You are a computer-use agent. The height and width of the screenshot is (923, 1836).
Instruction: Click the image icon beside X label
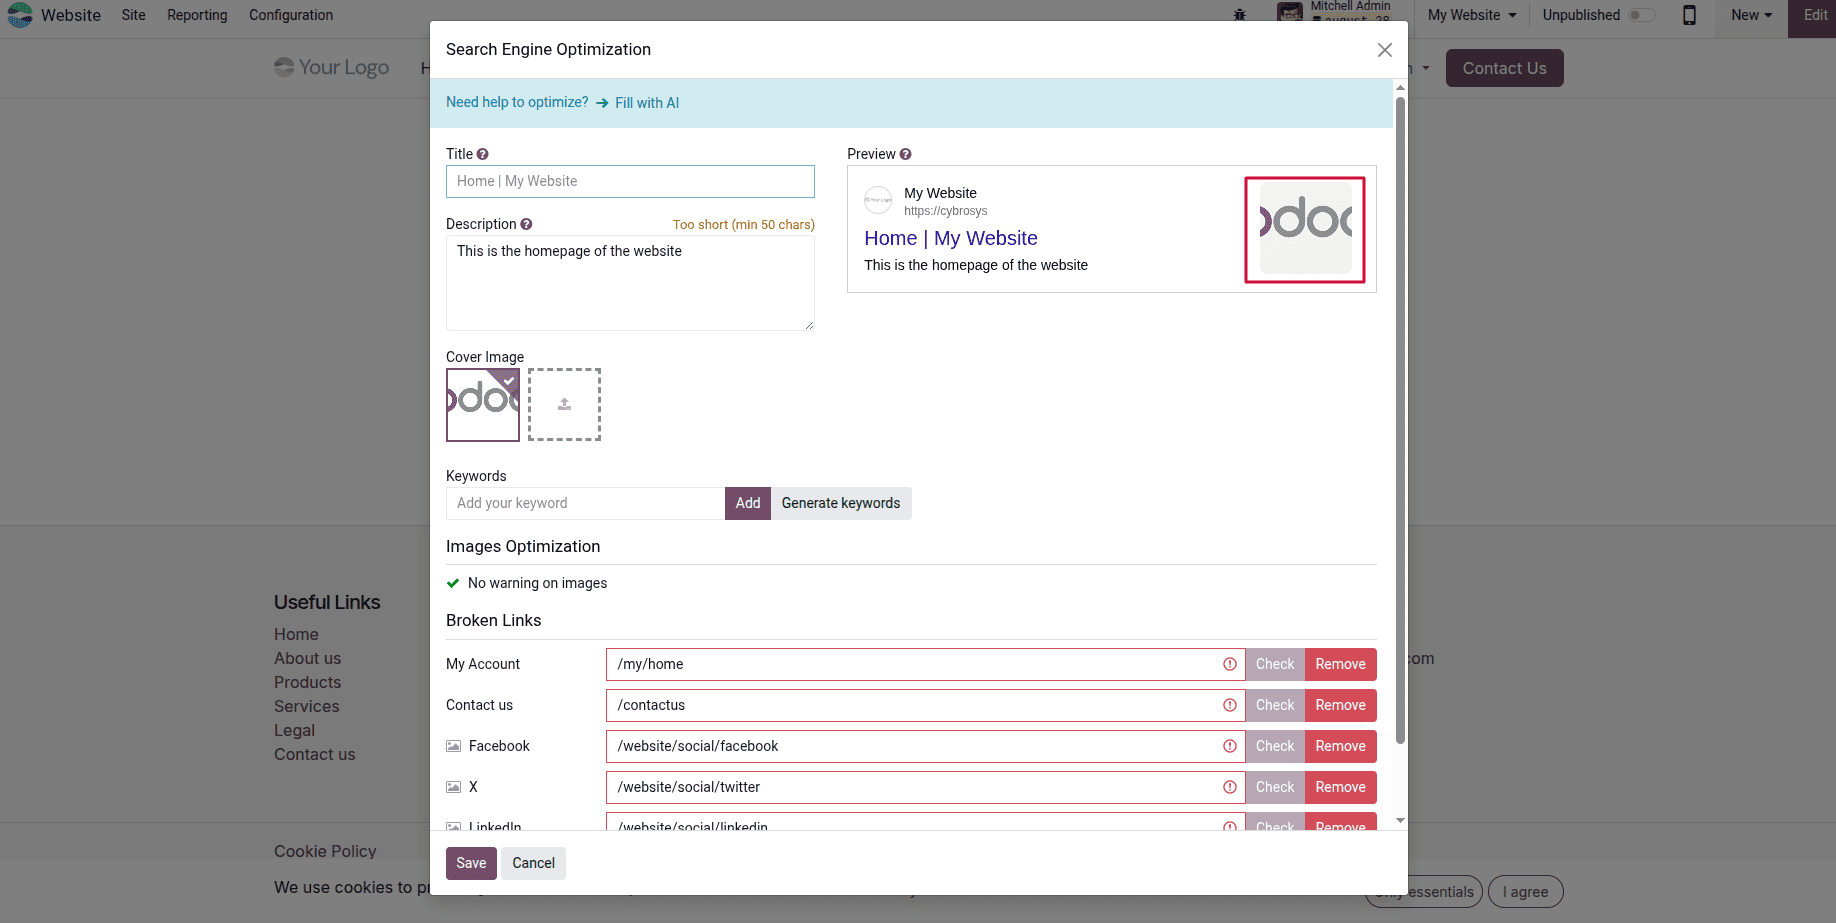[453, 787]
